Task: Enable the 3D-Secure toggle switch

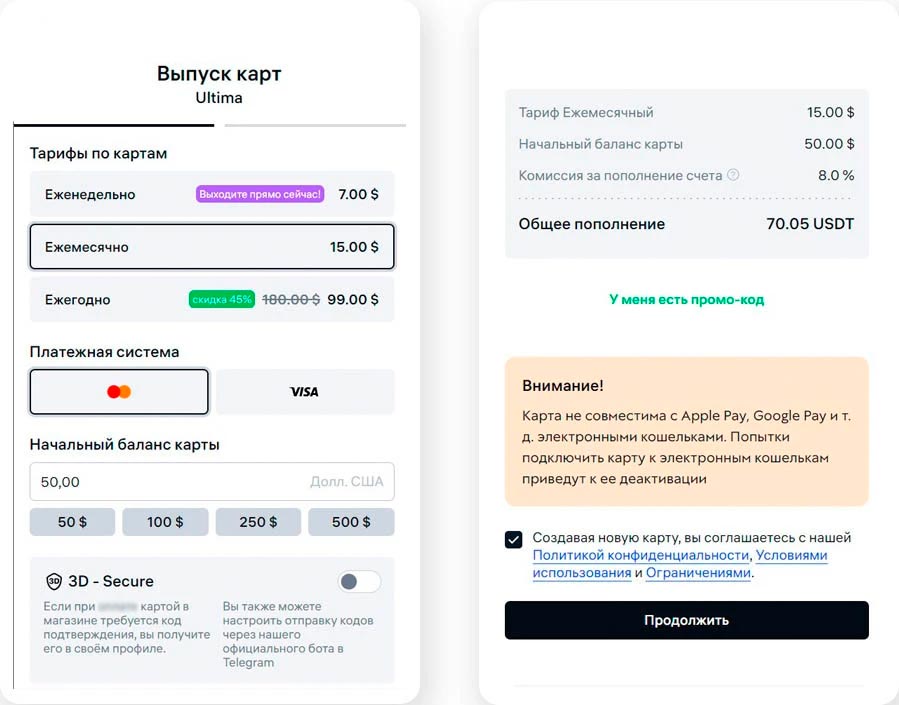Action: (359, 581)
